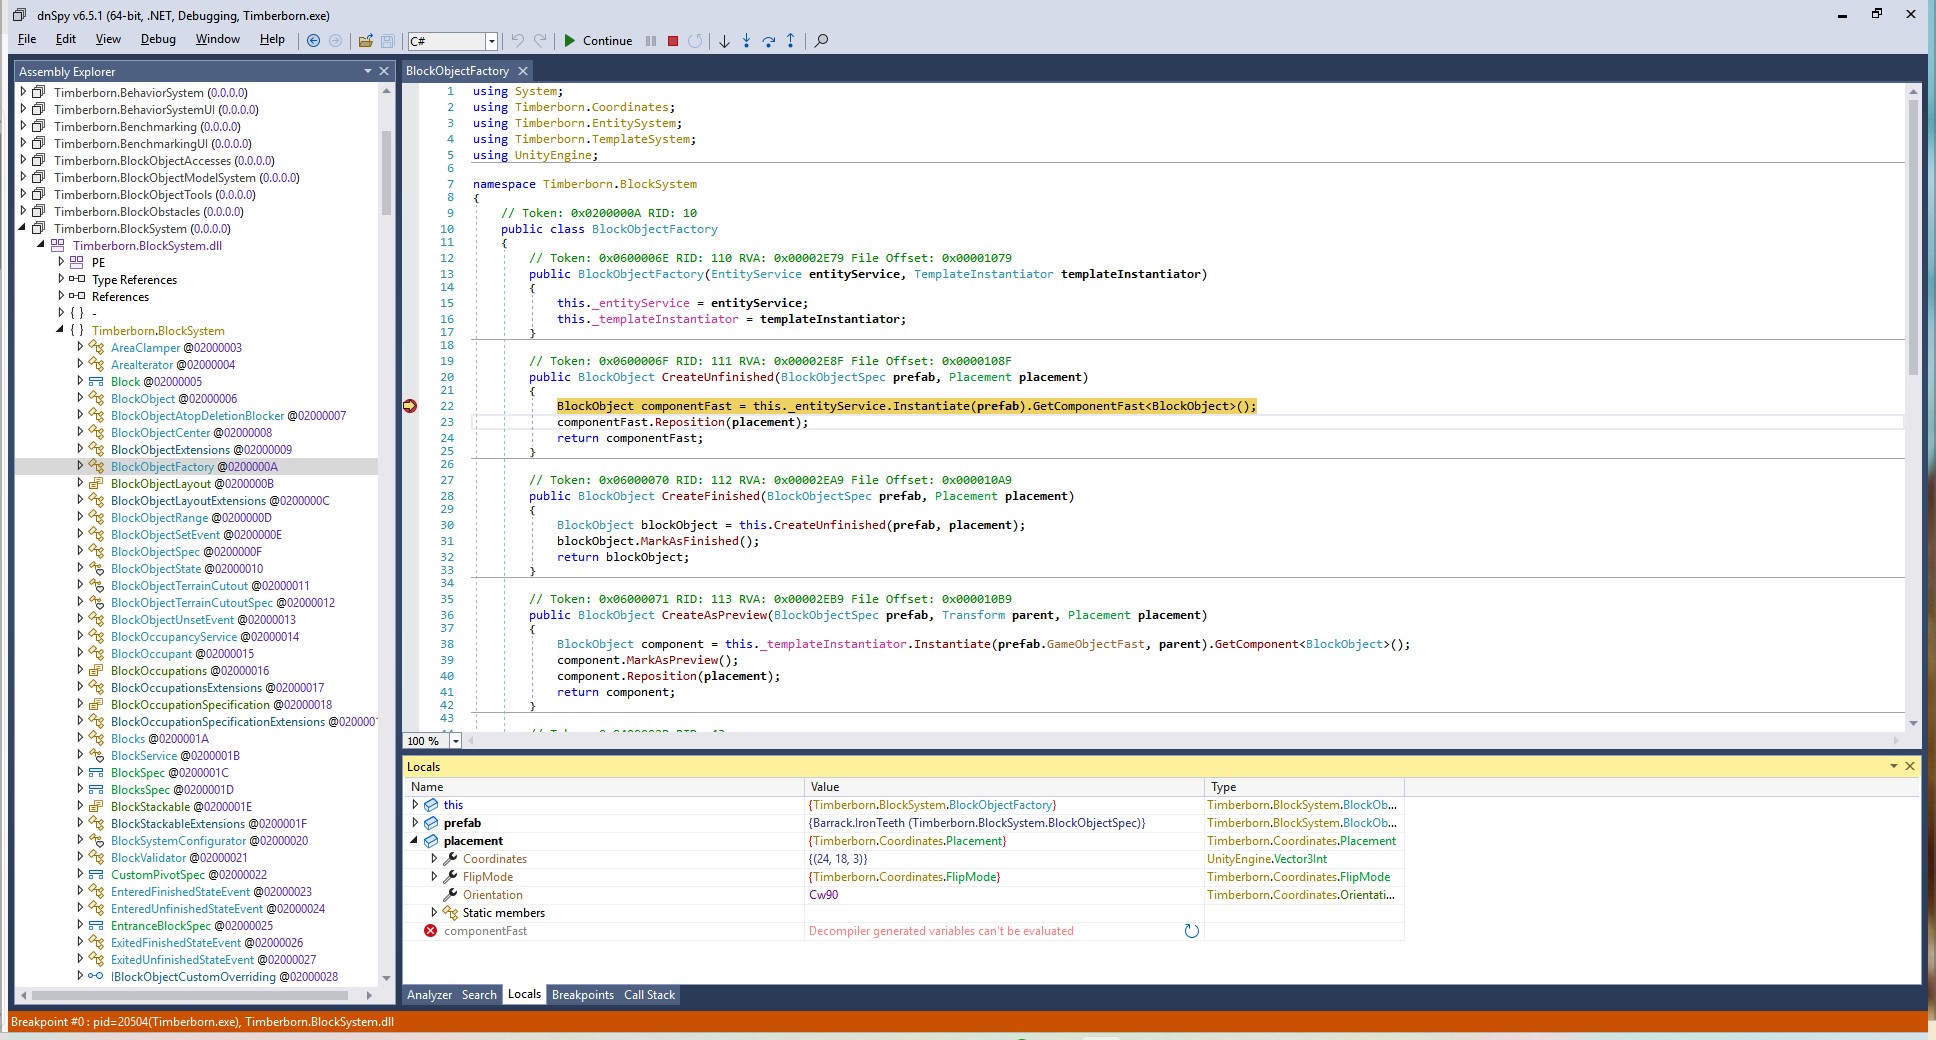Viewport: 1936px width, 1040px height.
Task: Open the File menu
Action: click(x=27, y=39)
